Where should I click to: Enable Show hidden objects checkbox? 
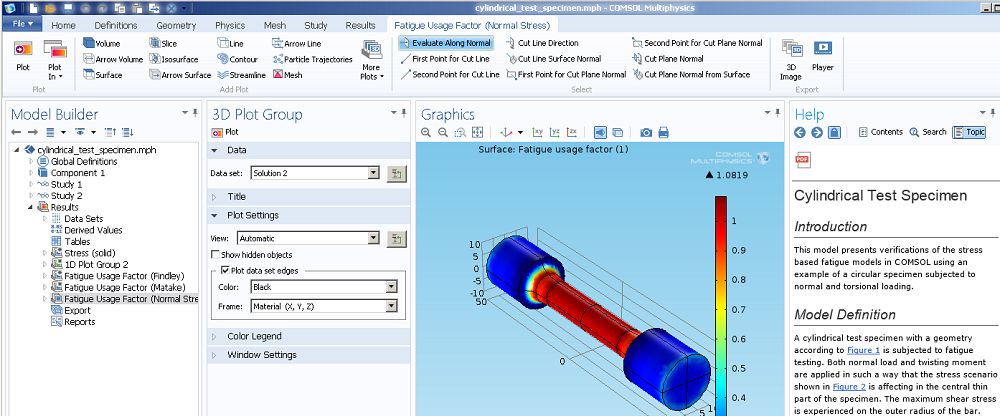tap(216, 255)
